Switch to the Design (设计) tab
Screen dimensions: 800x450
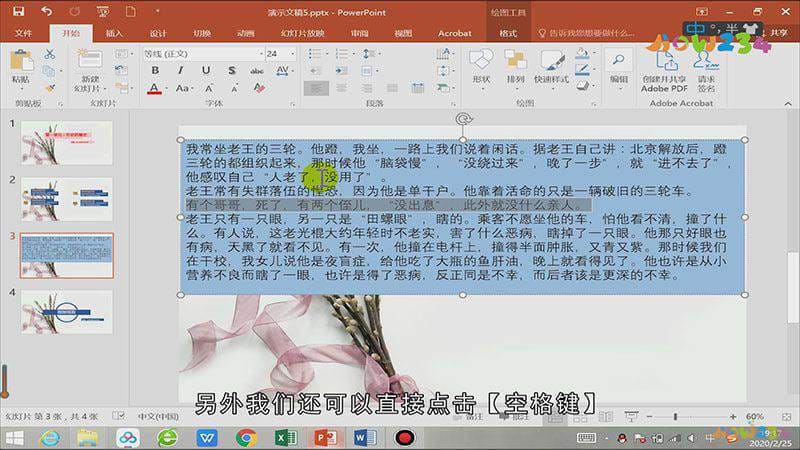pos(158,33)
